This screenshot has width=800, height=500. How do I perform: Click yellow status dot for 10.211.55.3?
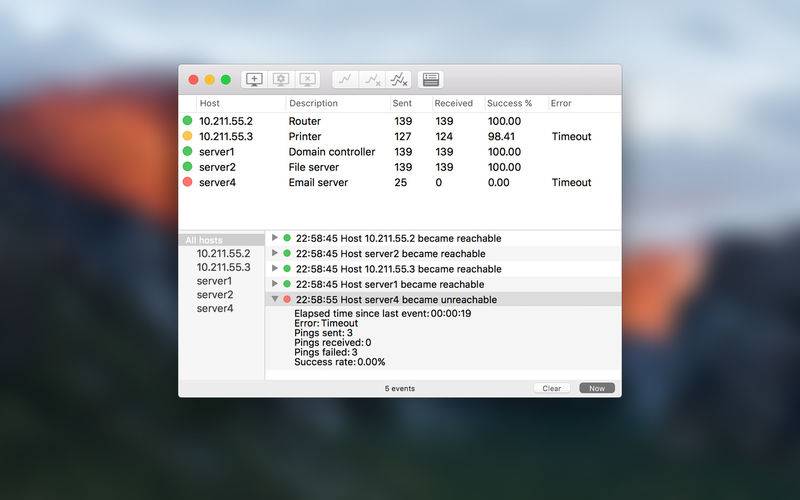pos(187,136)
